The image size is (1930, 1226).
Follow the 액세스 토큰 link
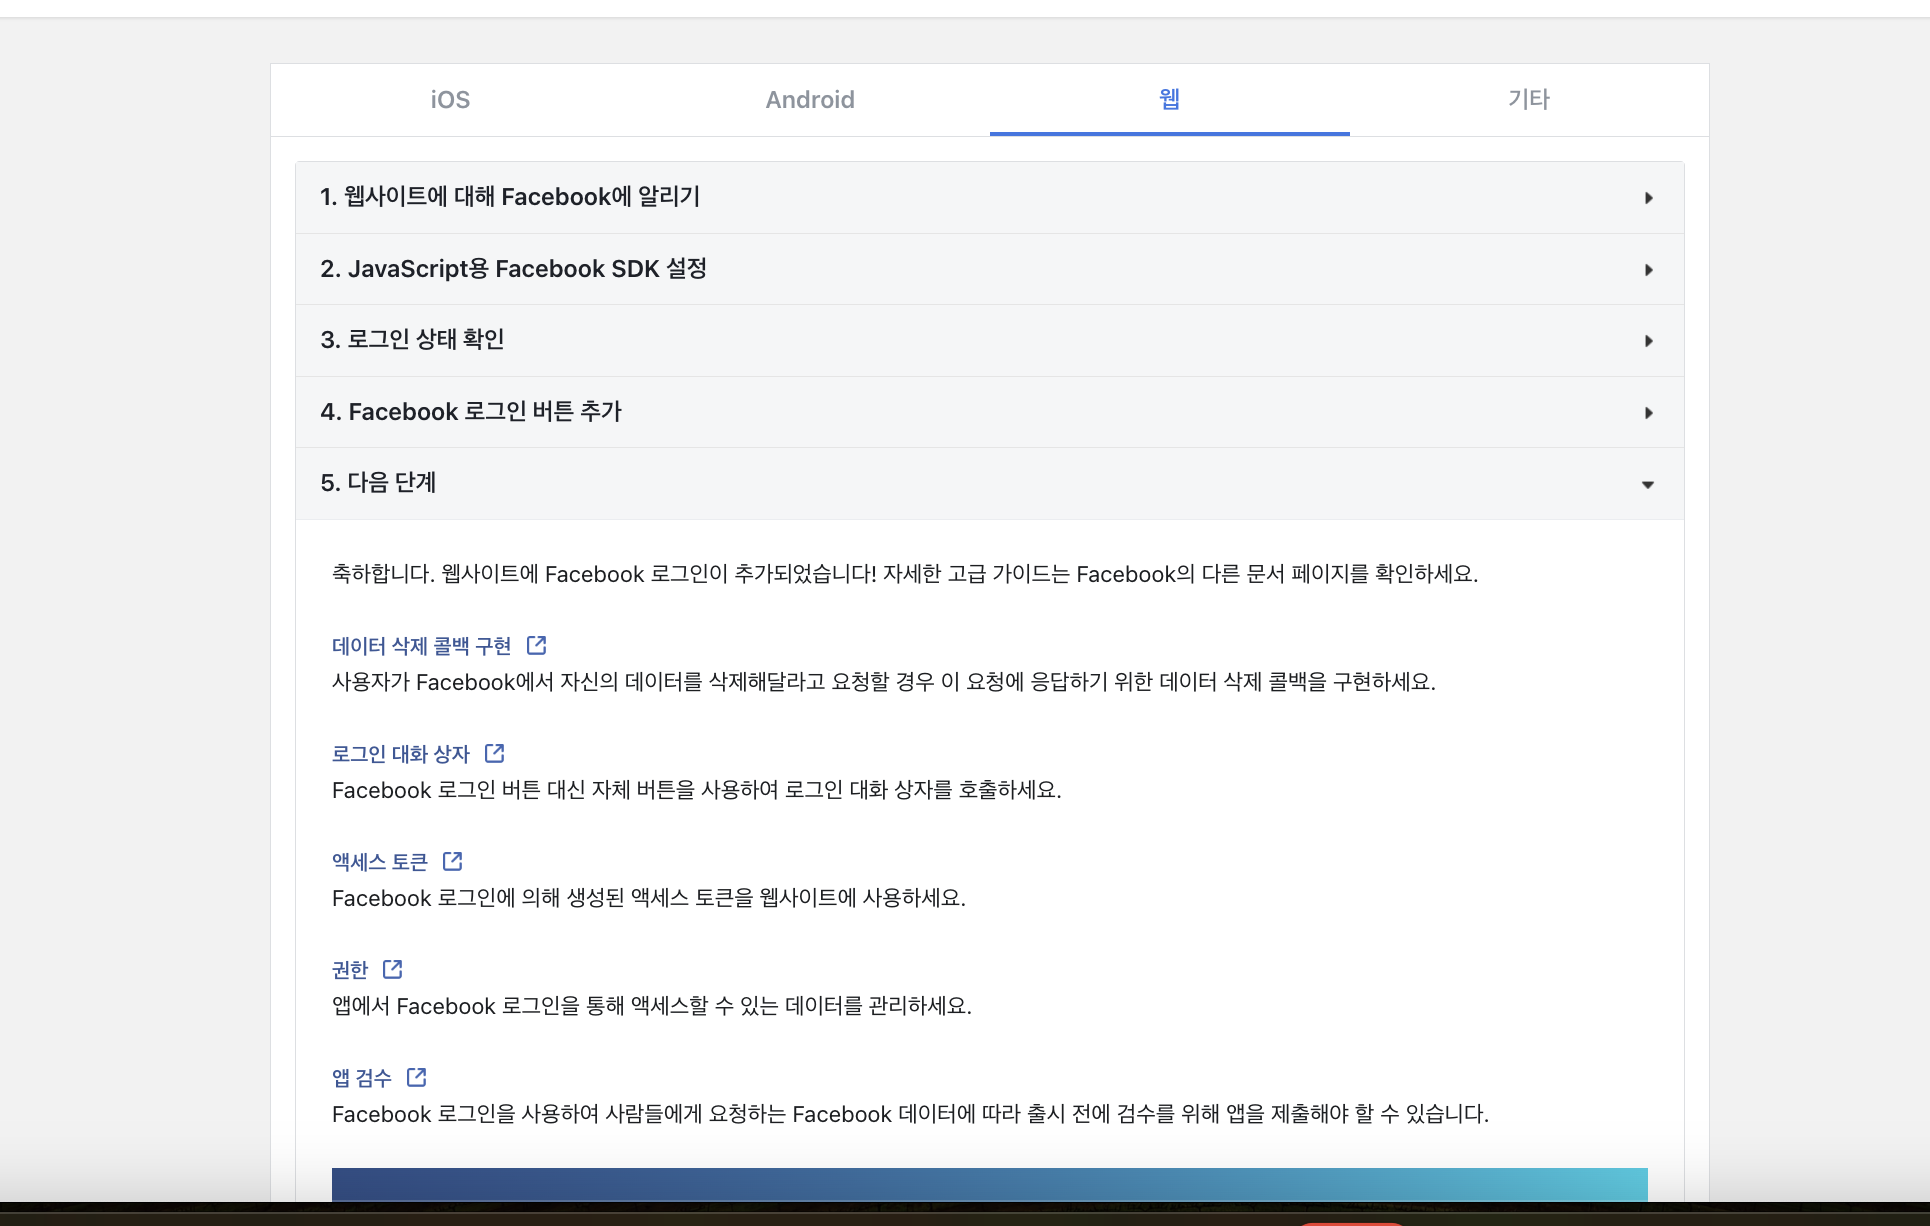pyautogui.click(x=380, y=862)
